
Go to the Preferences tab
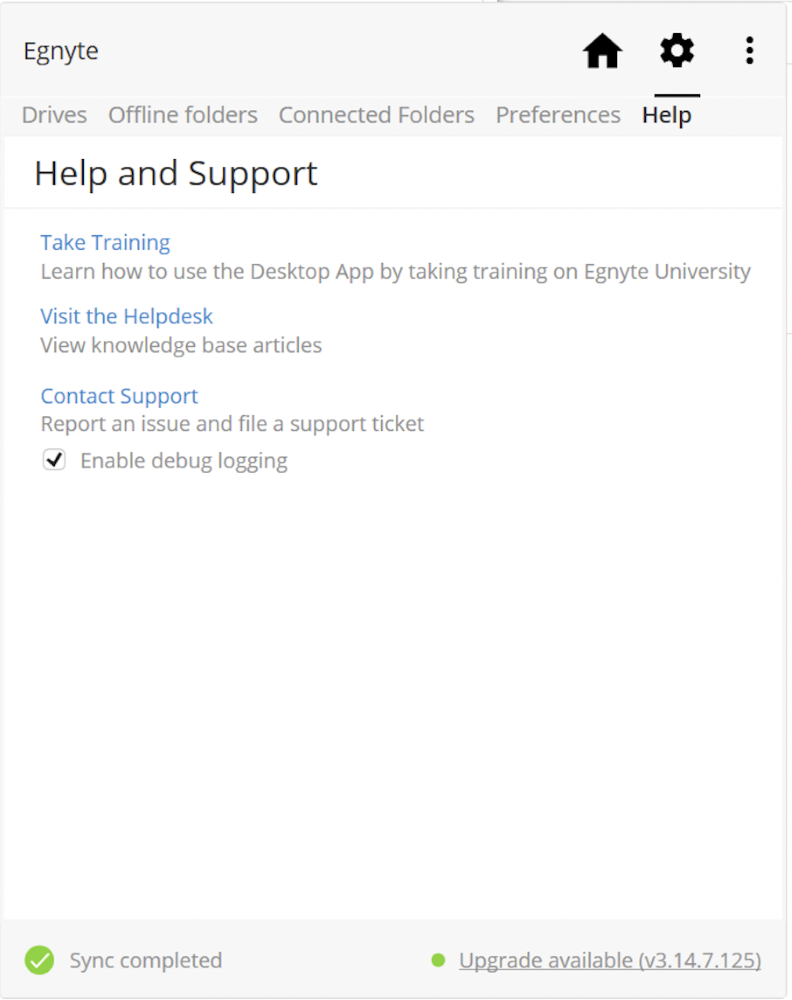(557, 115)
